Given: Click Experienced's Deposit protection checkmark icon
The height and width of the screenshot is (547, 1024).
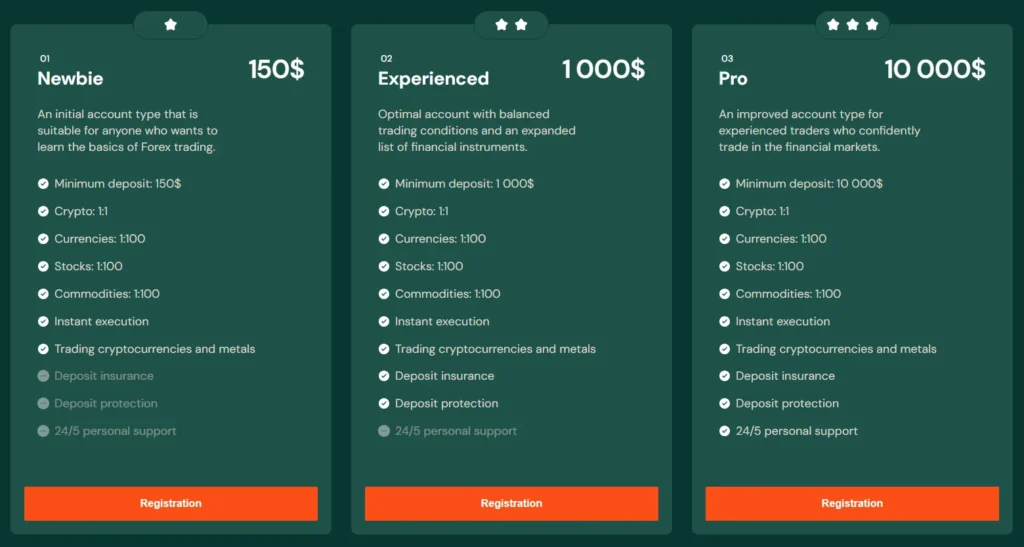Looking at the screenshot, I should [384, 404].
